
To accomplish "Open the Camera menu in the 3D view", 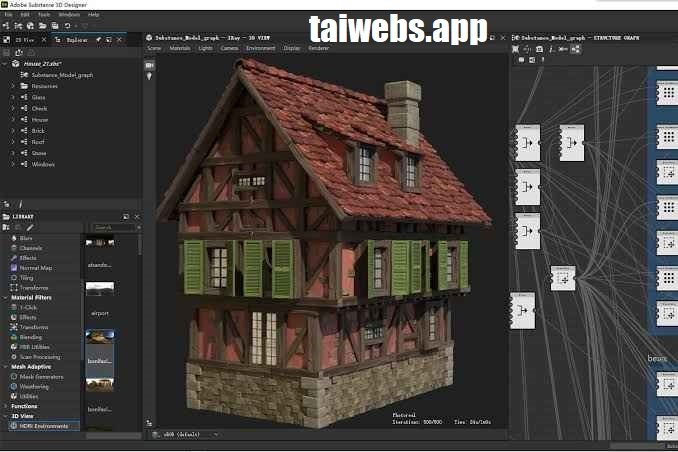I will click(229, 48).
